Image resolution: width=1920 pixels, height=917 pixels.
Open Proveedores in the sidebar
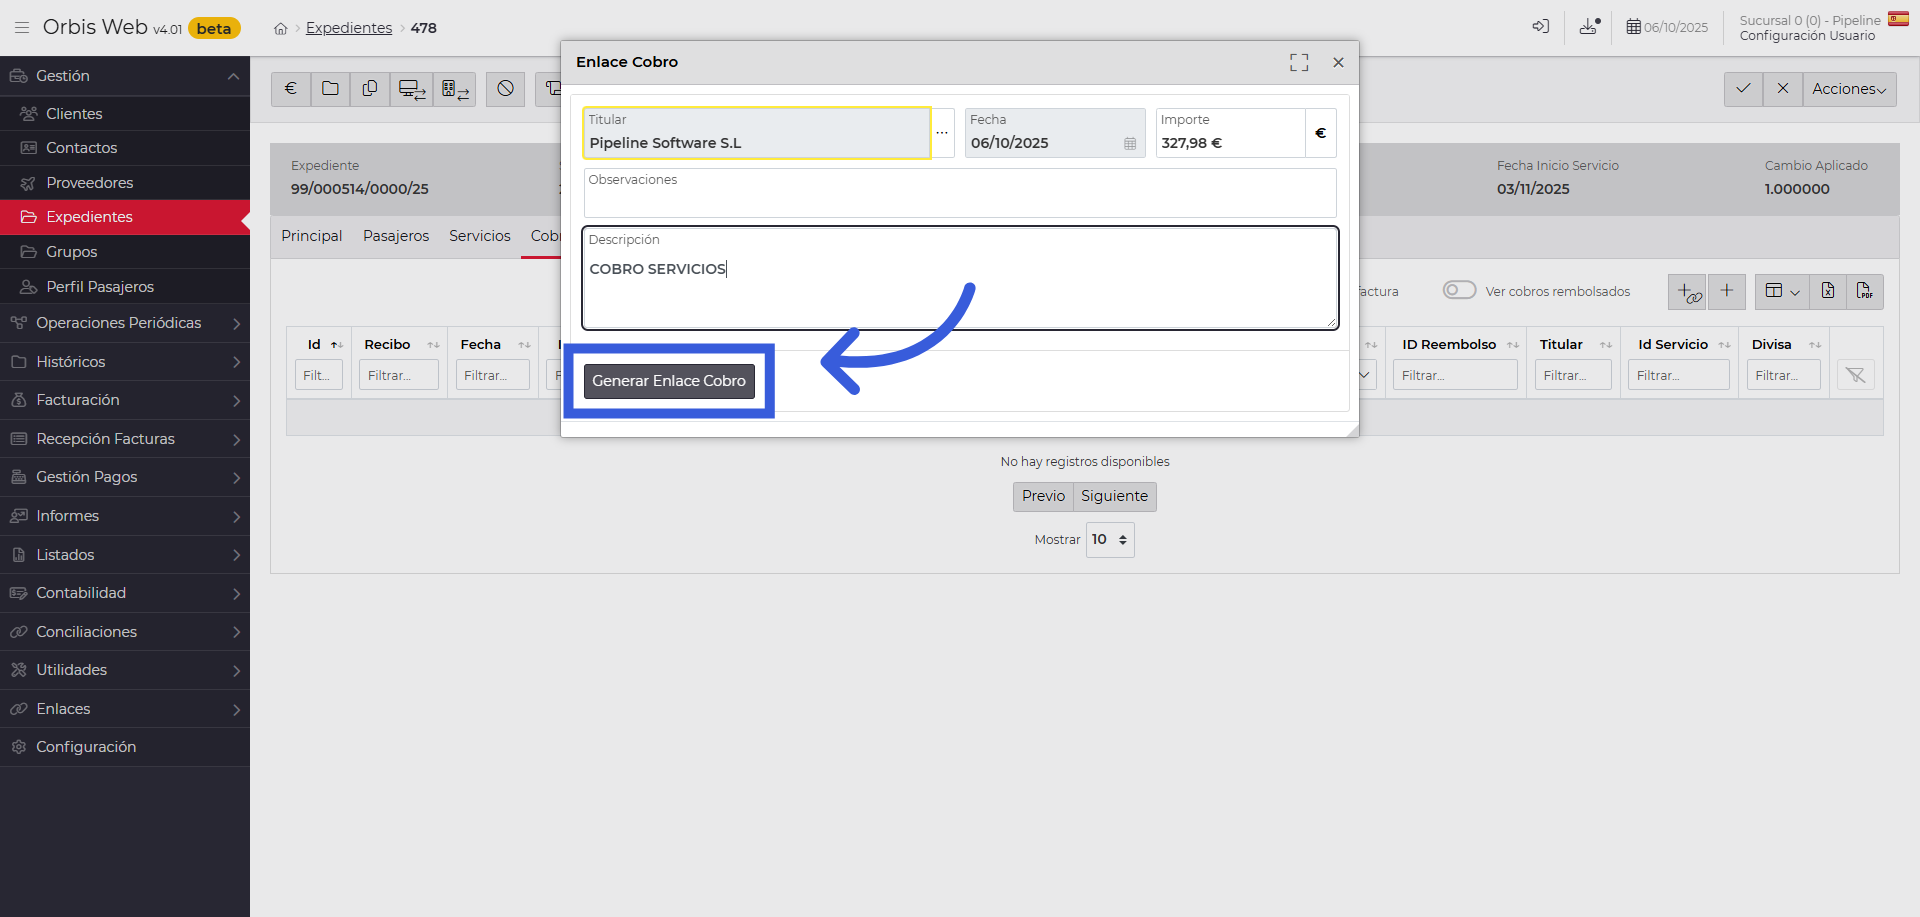click(x=125, y=183)
